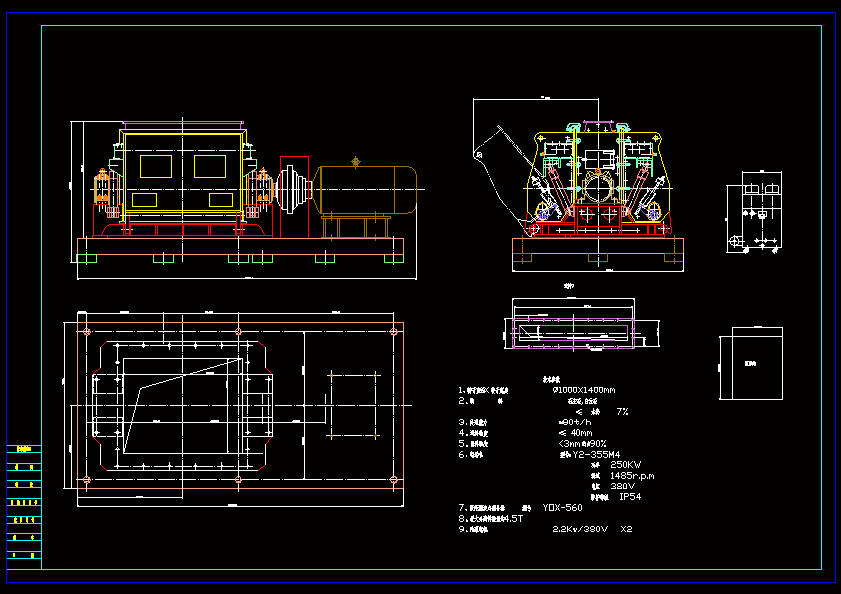Select the 1485r.p.m speed text
The image size is (841, 594).
click(x=631, y=476)
